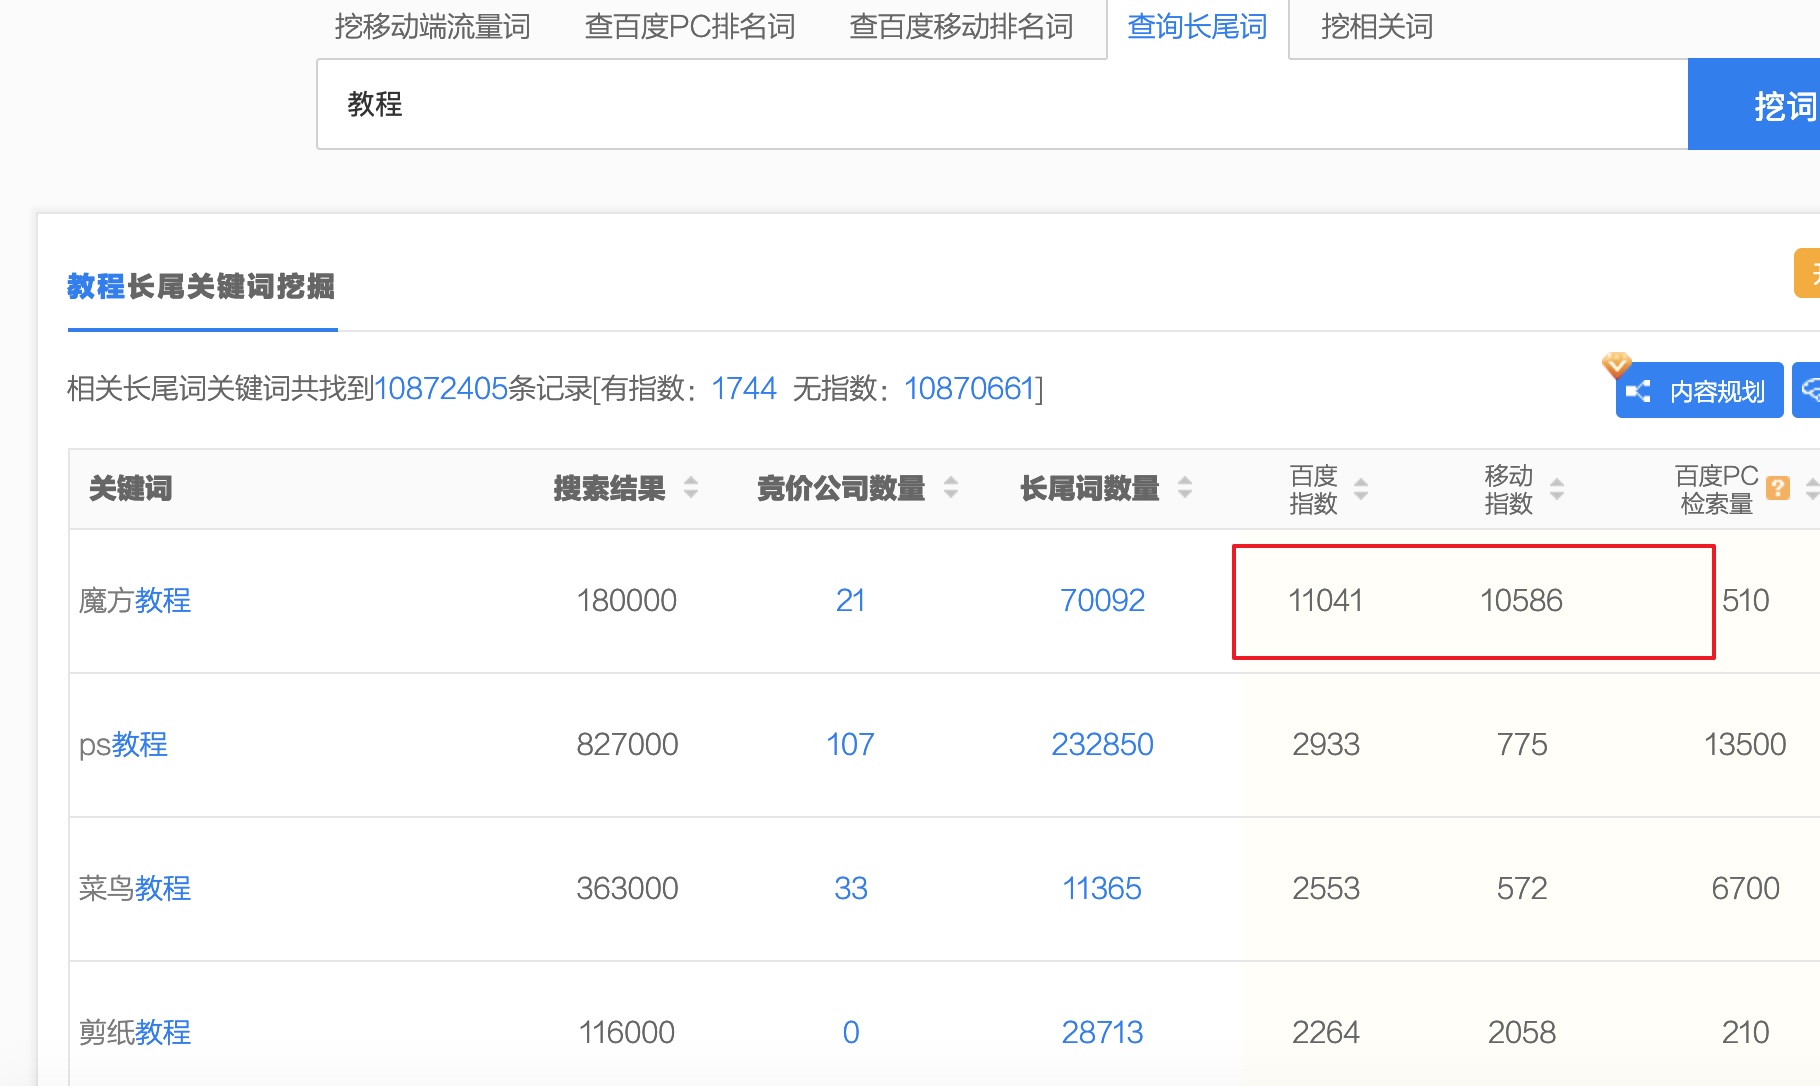Click bidding company count 107

click(x=850, y=745)
